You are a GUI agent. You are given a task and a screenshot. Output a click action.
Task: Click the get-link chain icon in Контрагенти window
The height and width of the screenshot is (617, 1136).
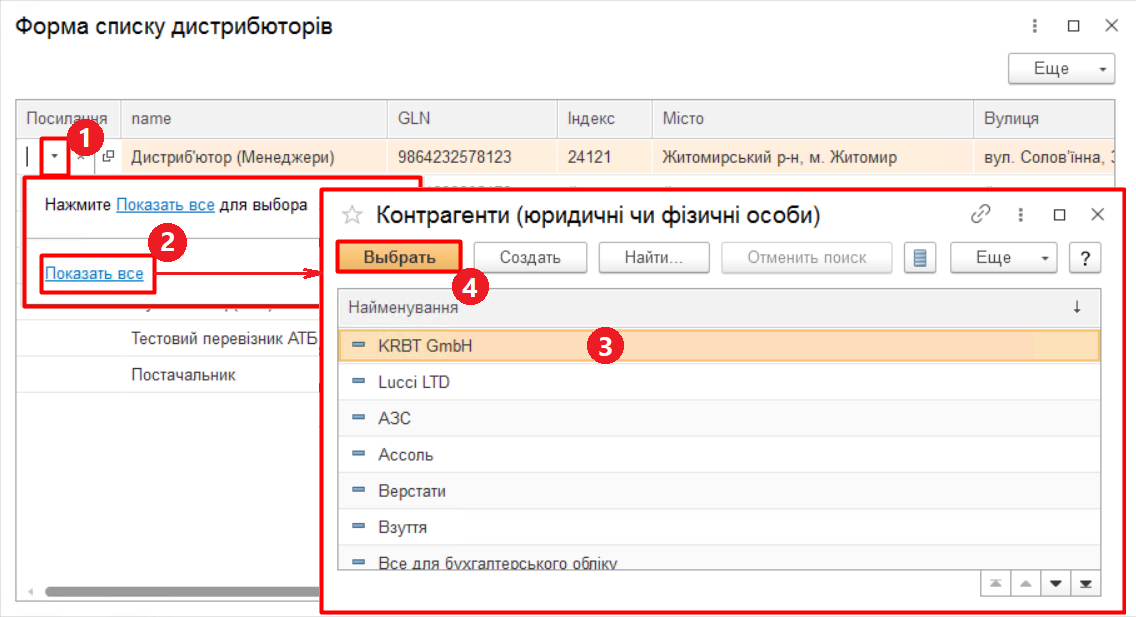click(980, 213)
